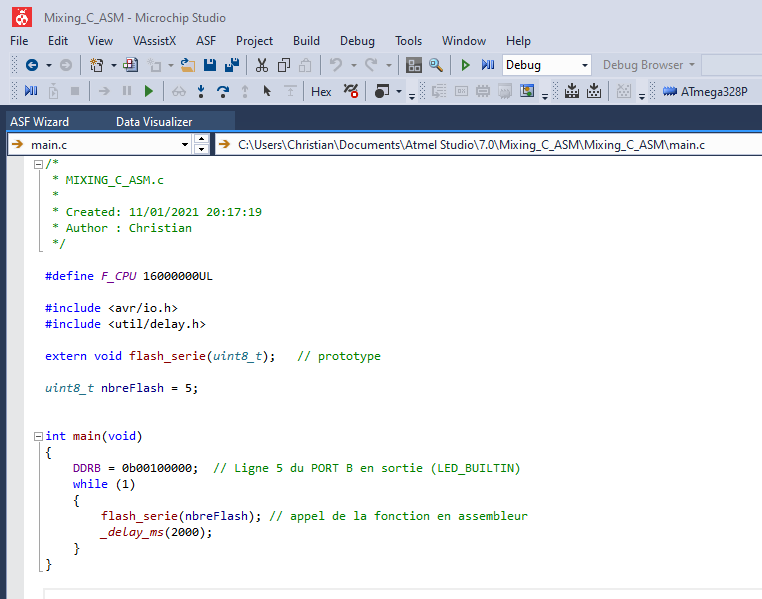Expand the Undo history dropdown arrow
The width and height of the screenshot is (762, 599).
353,65
